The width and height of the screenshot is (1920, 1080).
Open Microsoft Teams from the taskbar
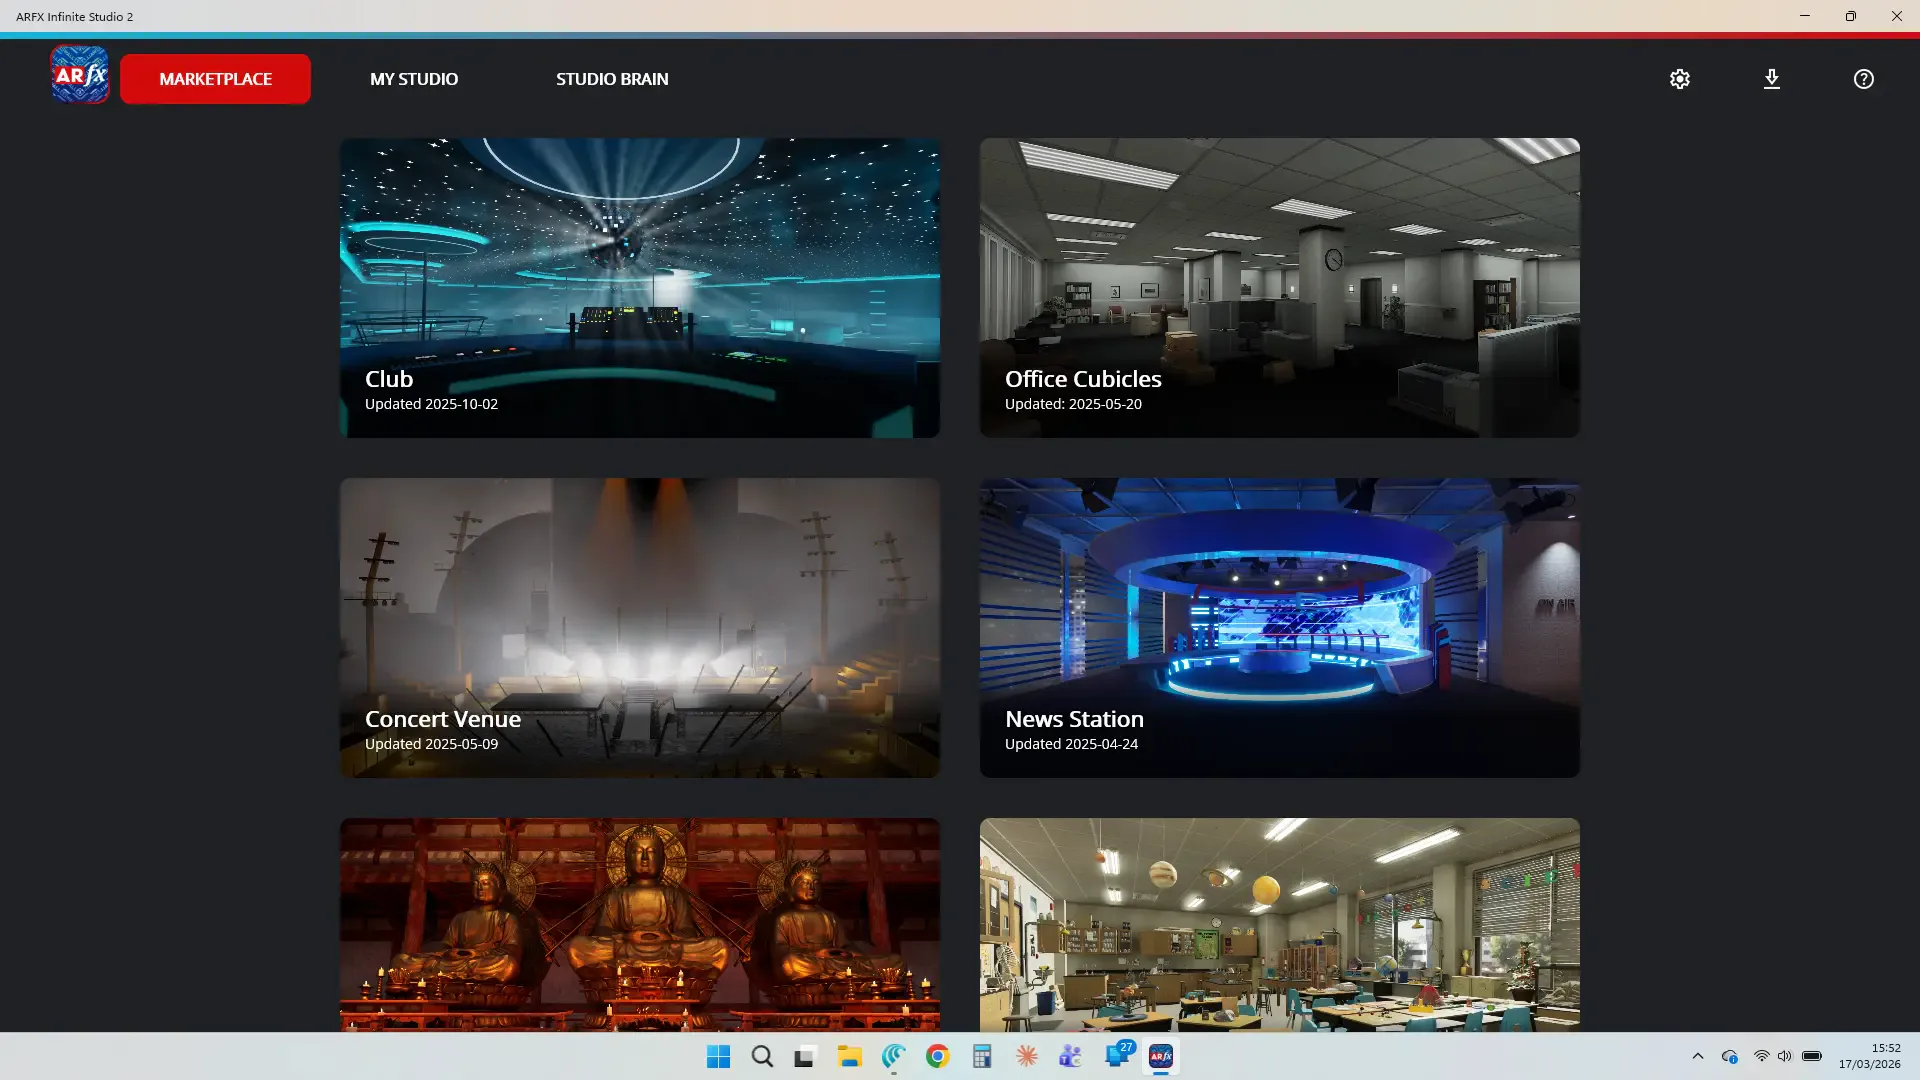1070,1056
